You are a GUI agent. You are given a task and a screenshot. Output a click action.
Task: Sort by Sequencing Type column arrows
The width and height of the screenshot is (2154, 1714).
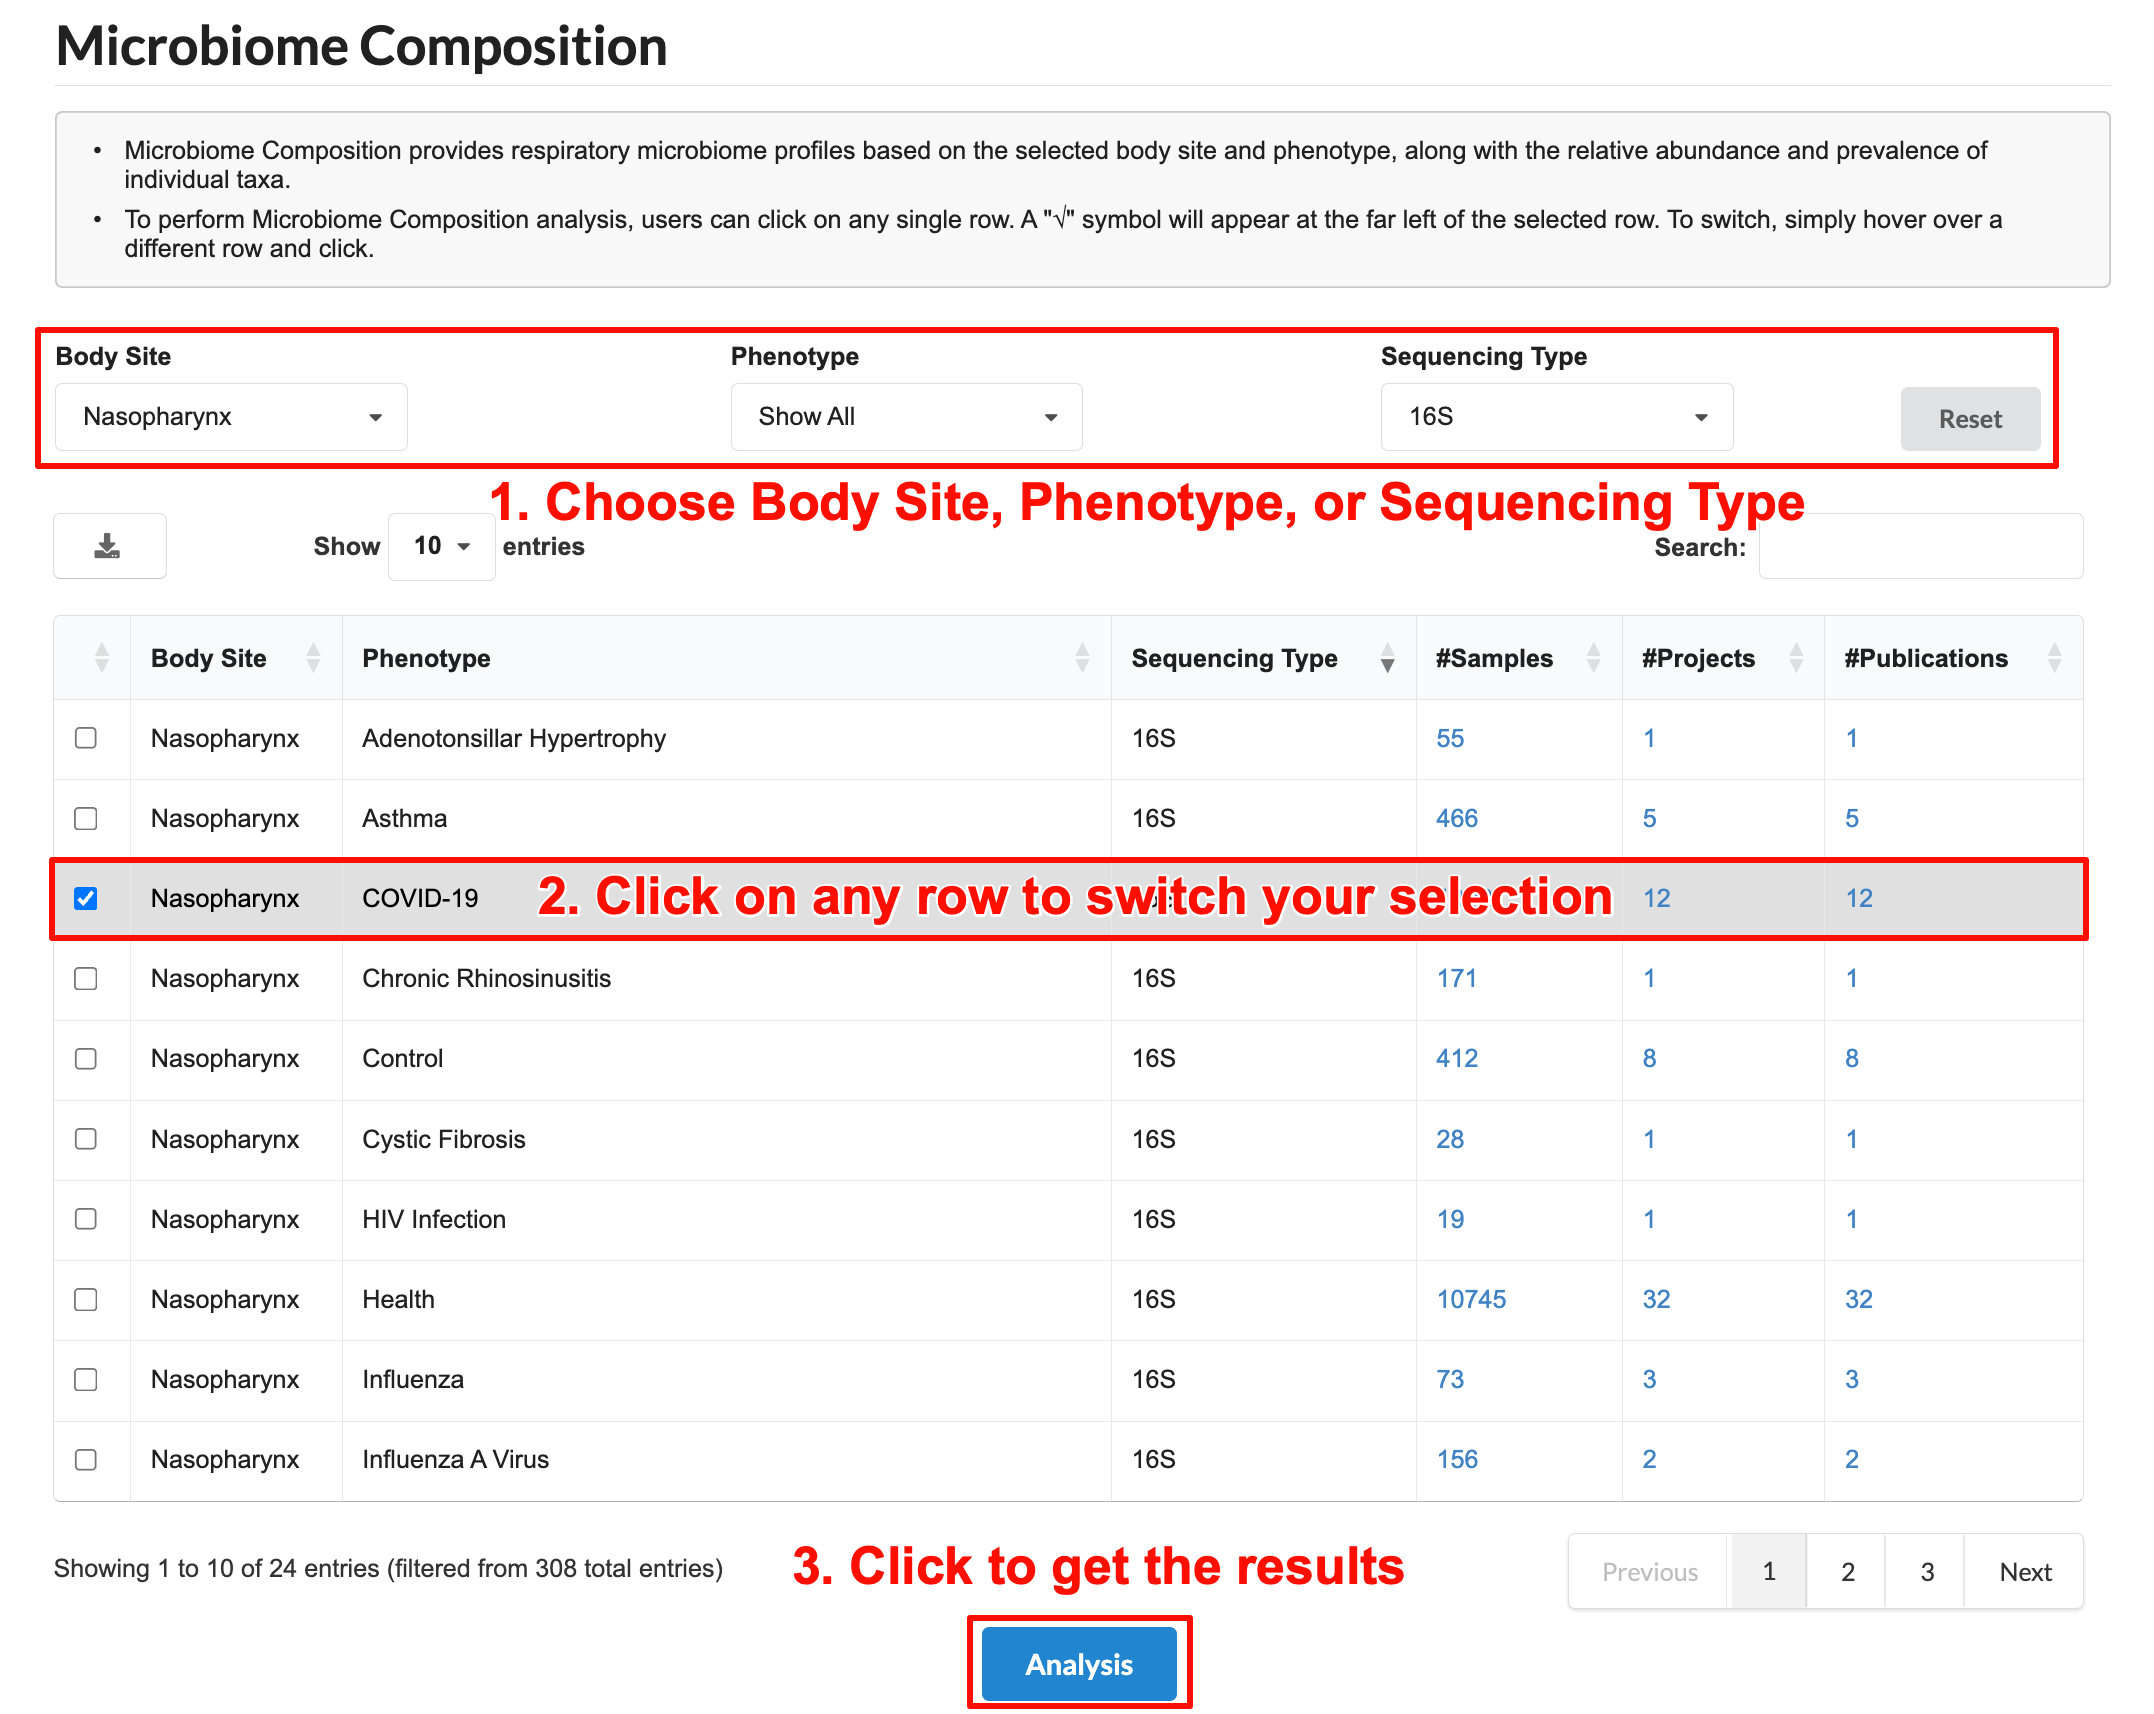click(x=1387, y=658)
